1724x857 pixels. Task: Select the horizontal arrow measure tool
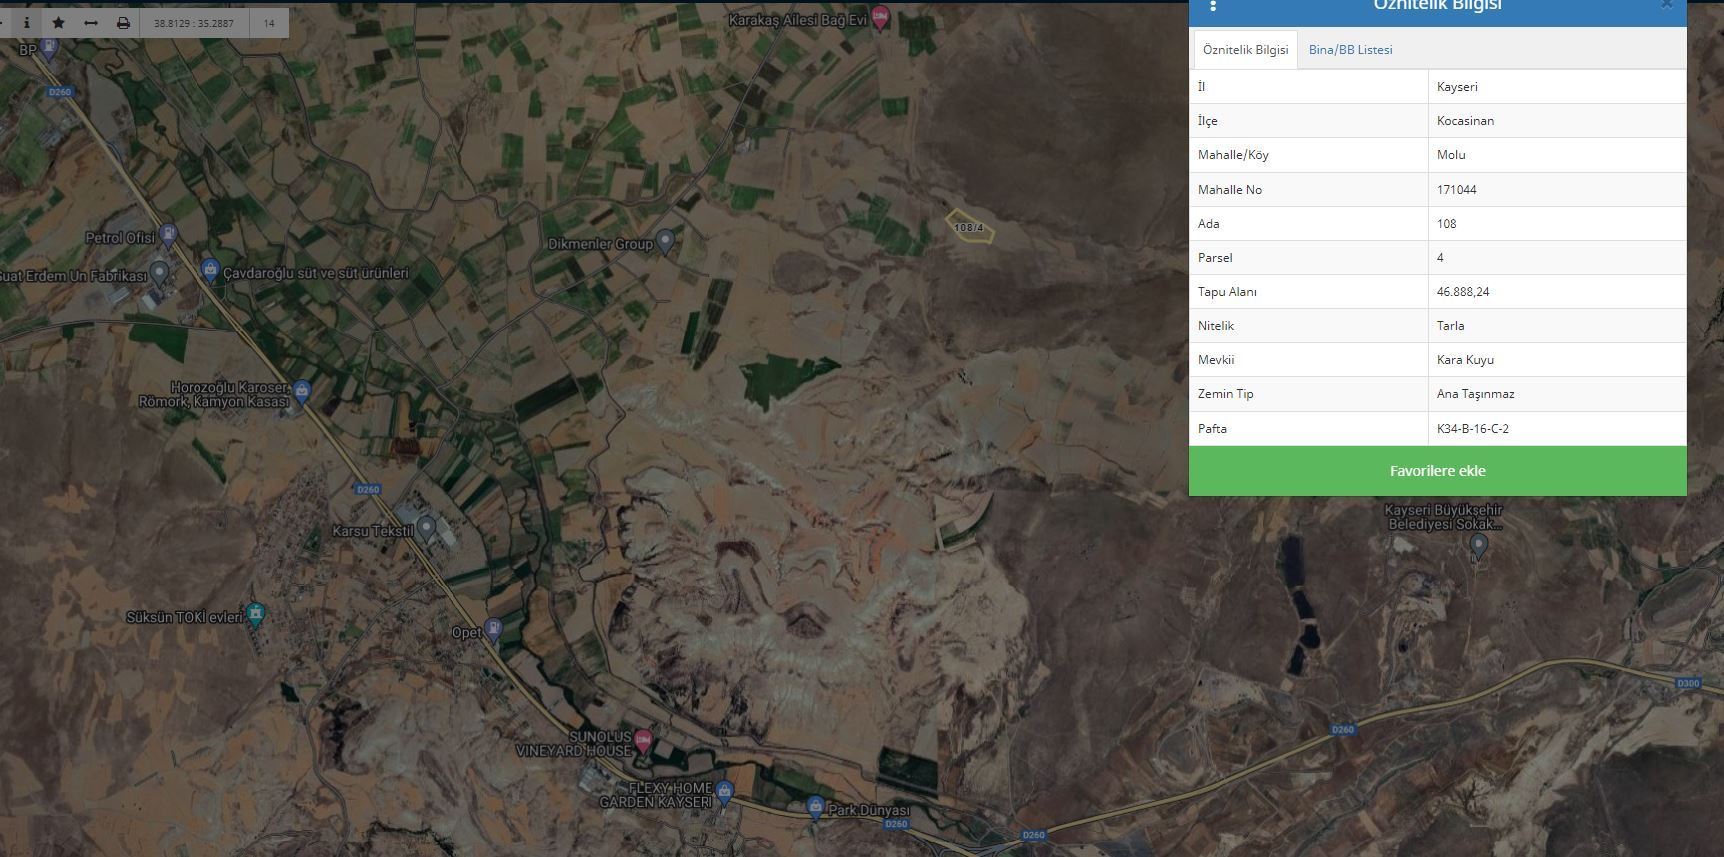[x=90, y=23]
